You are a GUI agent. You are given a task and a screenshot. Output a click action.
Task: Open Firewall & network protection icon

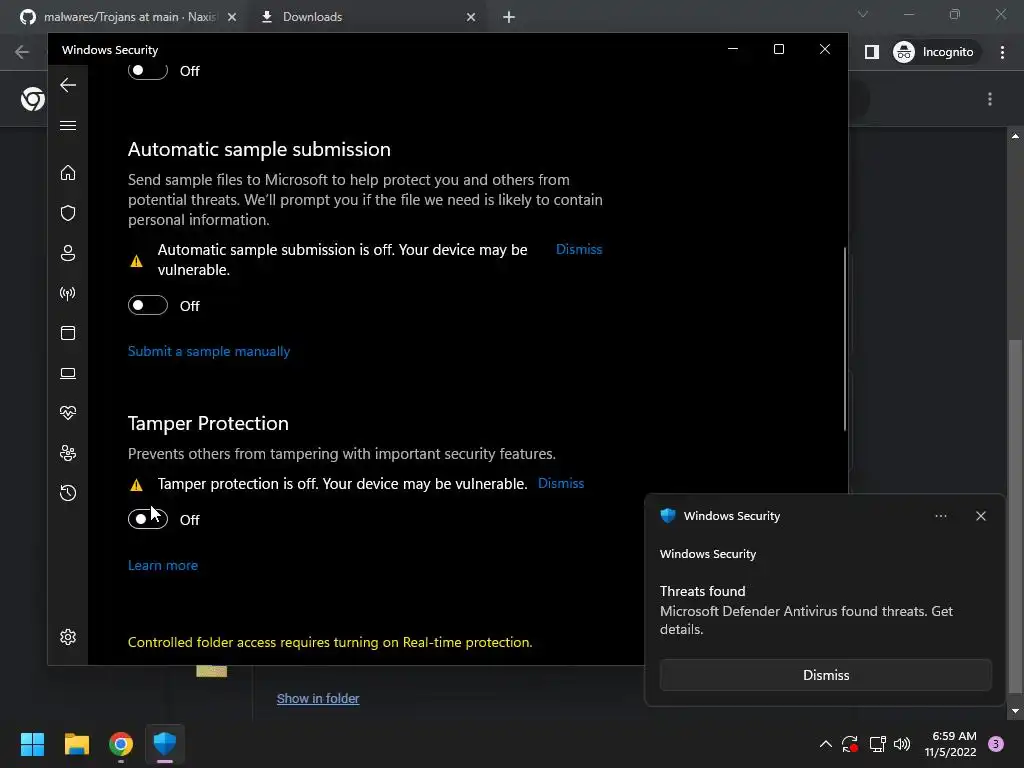tap(68, 293)
